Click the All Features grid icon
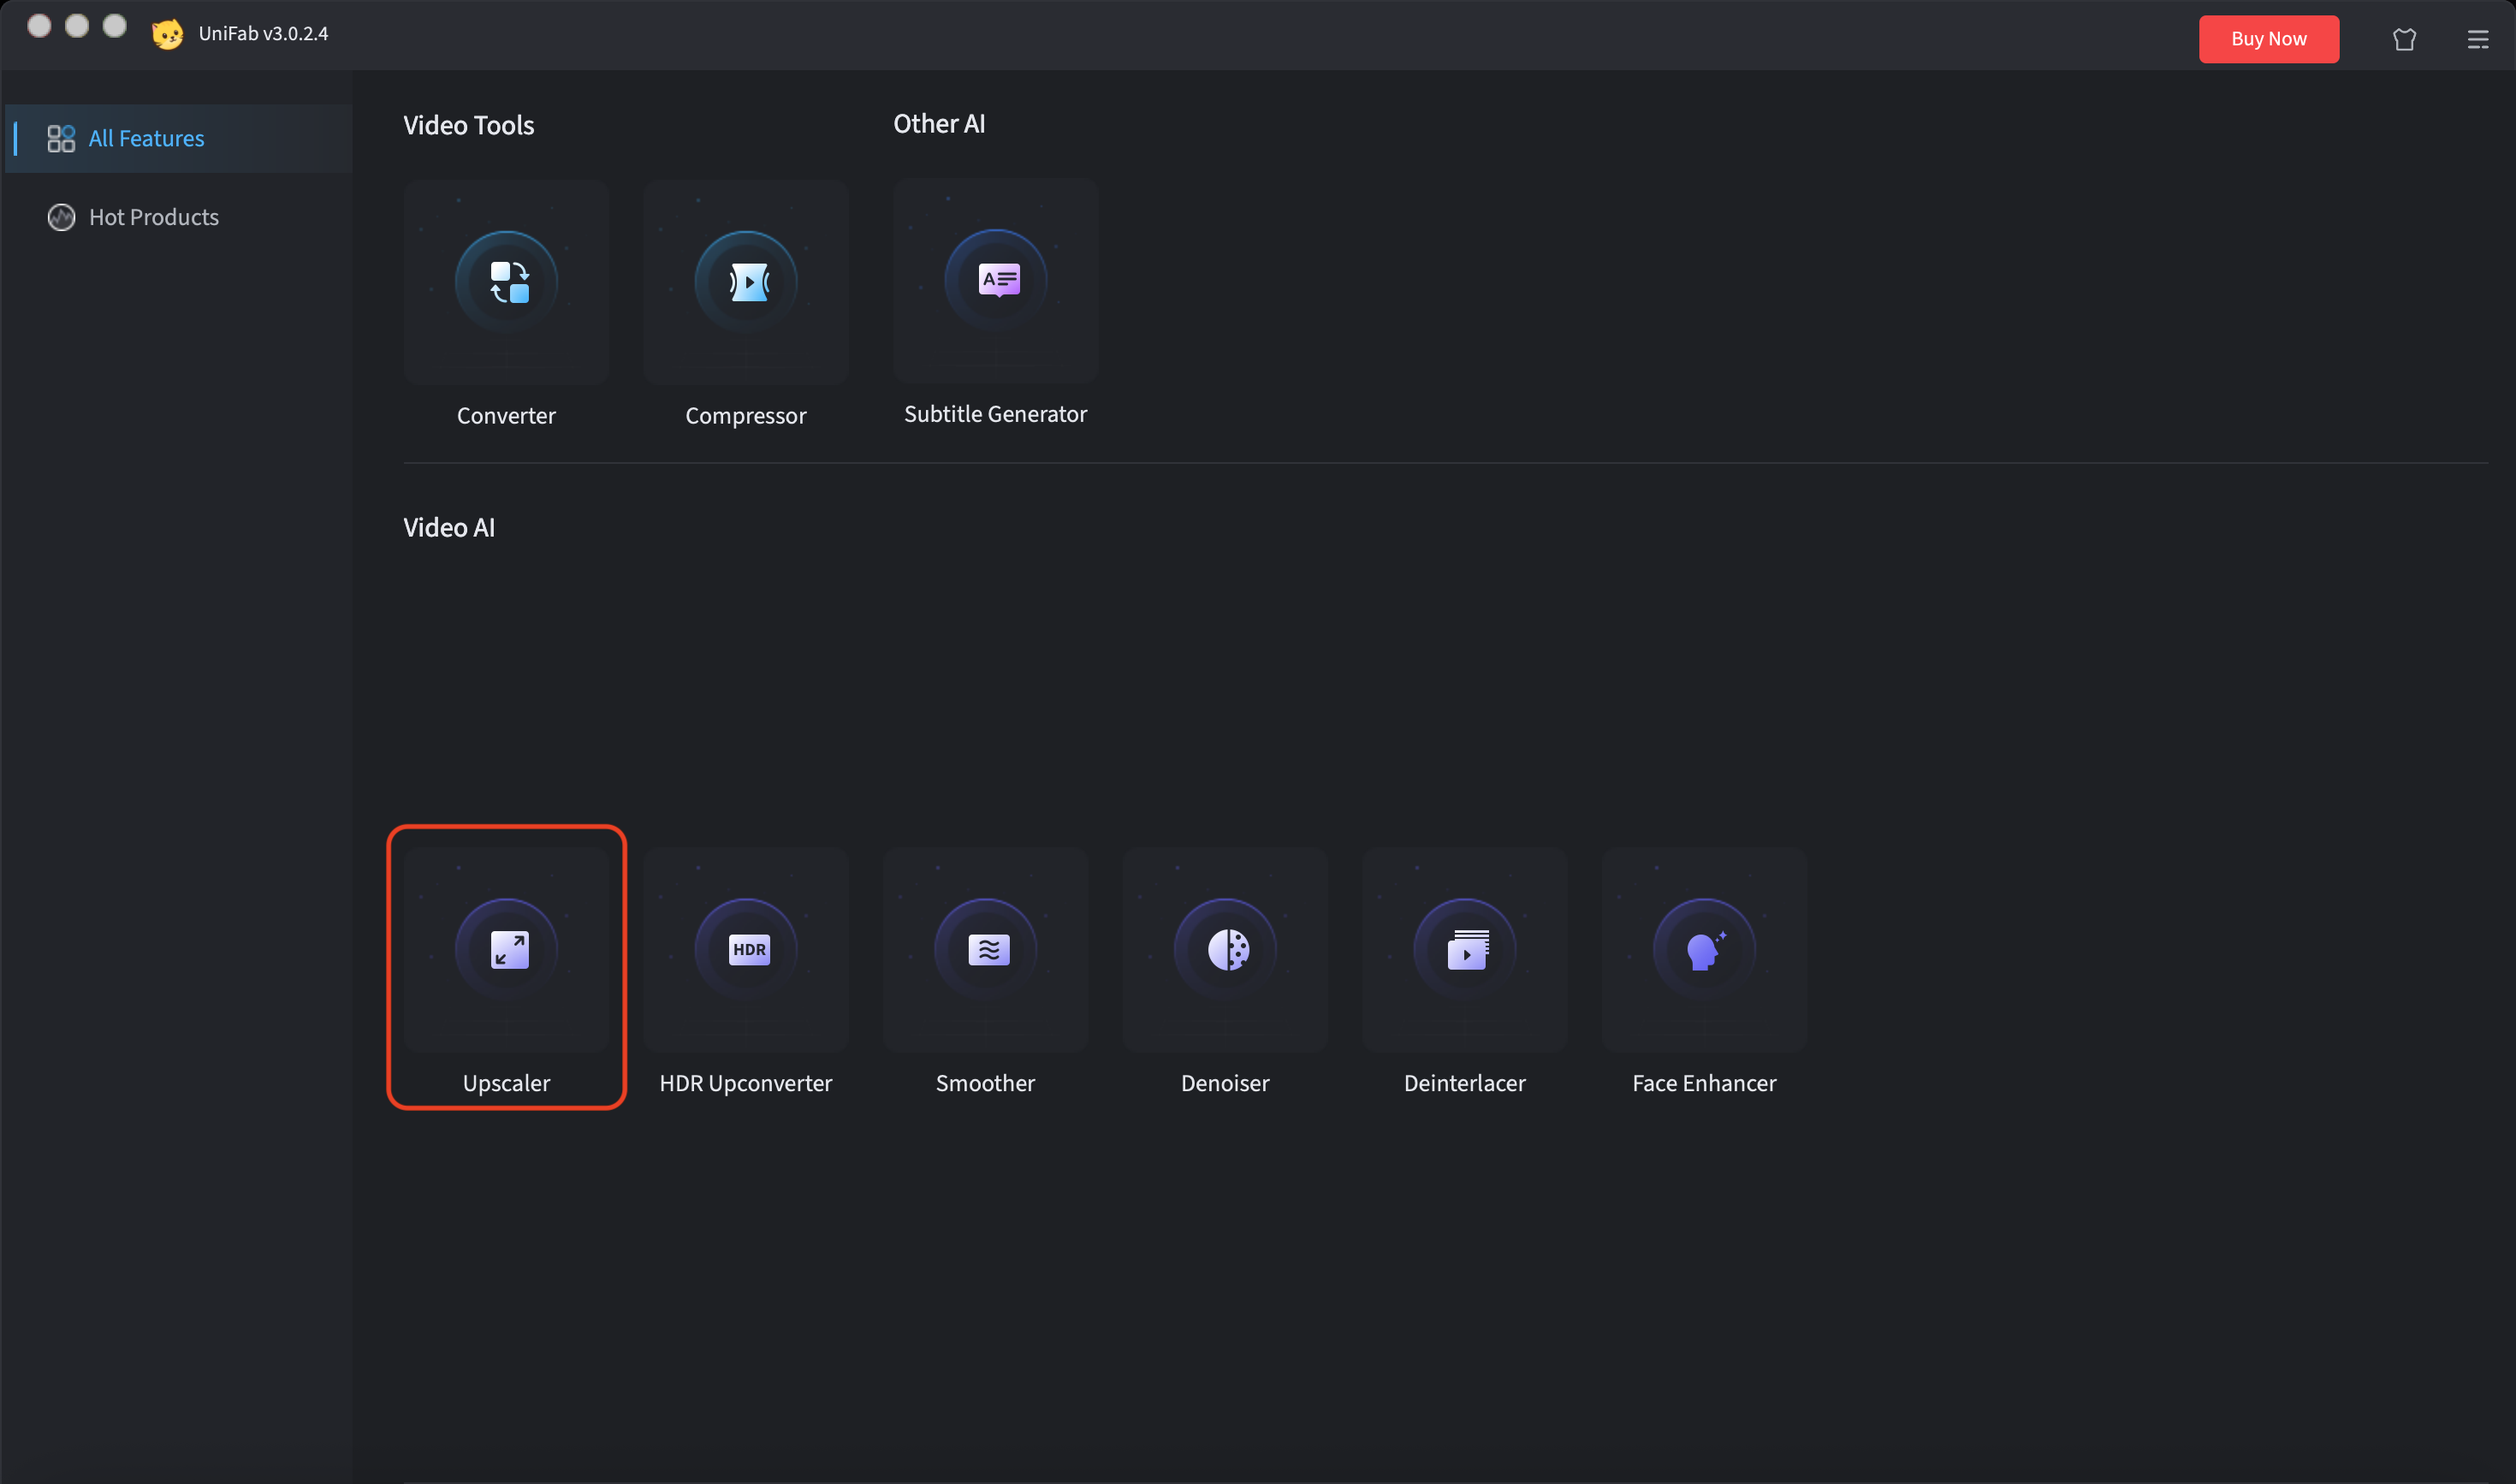This screenshot has height=1484, width=2516. tap(61, 138)
